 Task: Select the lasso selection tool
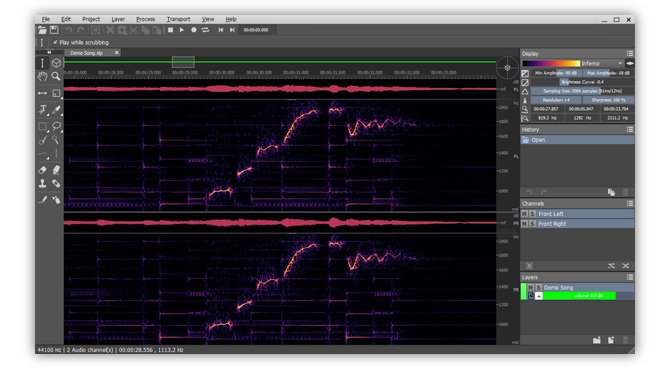pyautogui.click(x=56, y=126)
